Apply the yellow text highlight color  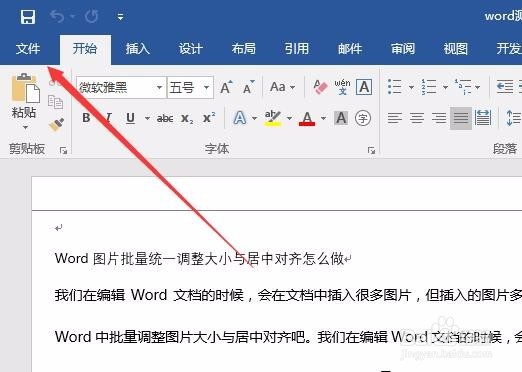[x=273, y=118]
